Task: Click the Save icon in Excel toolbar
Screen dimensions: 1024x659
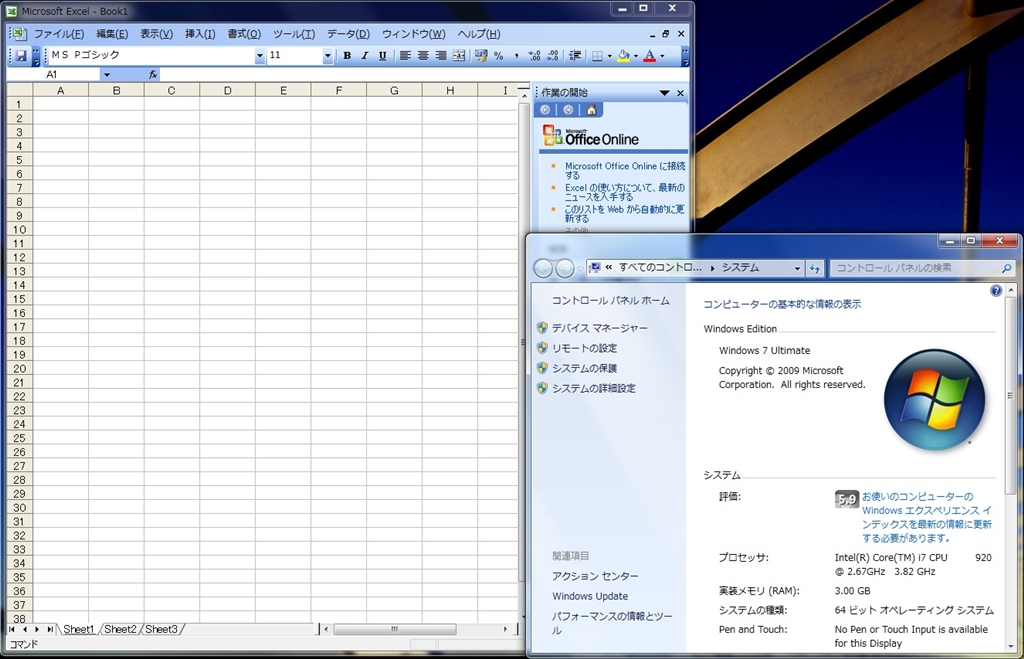Action: point(21,56)
